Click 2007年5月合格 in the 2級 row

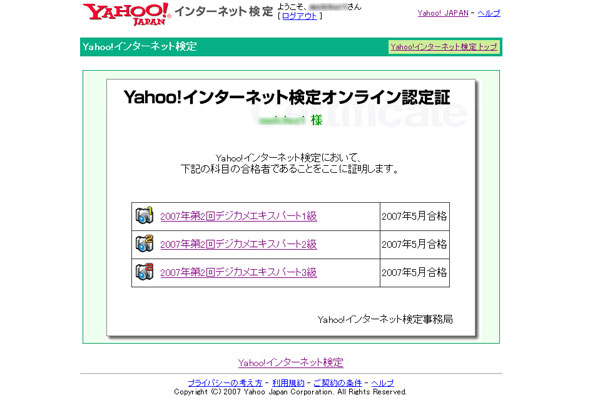pos(414,244)
